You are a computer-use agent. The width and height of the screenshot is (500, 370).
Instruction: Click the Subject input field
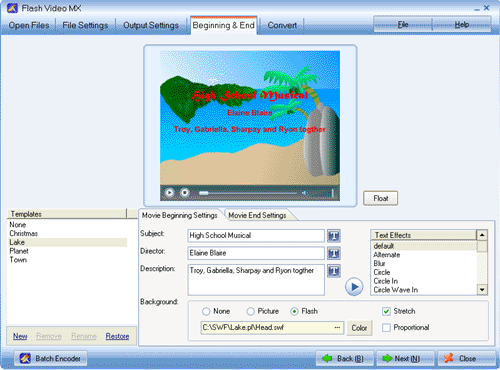[256, 236]
